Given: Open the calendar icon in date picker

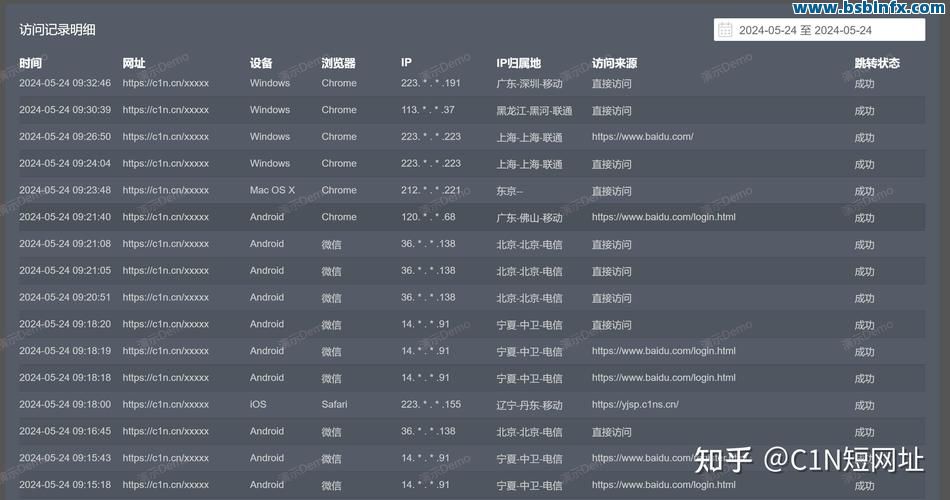Looking at the screenshot, I should (x=725, y=30).
